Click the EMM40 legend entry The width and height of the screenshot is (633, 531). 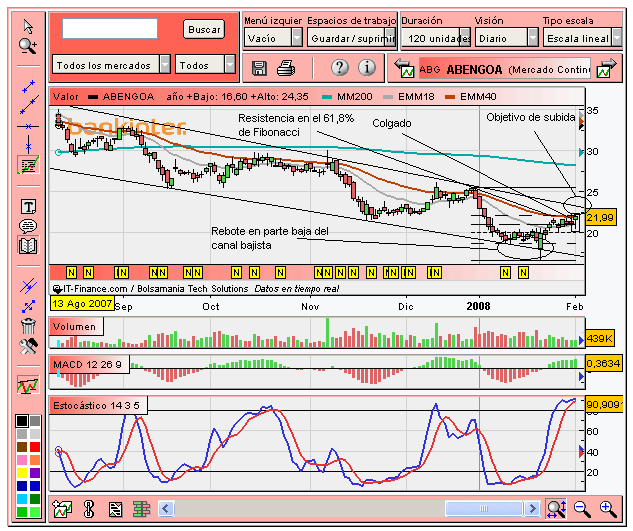471,97
